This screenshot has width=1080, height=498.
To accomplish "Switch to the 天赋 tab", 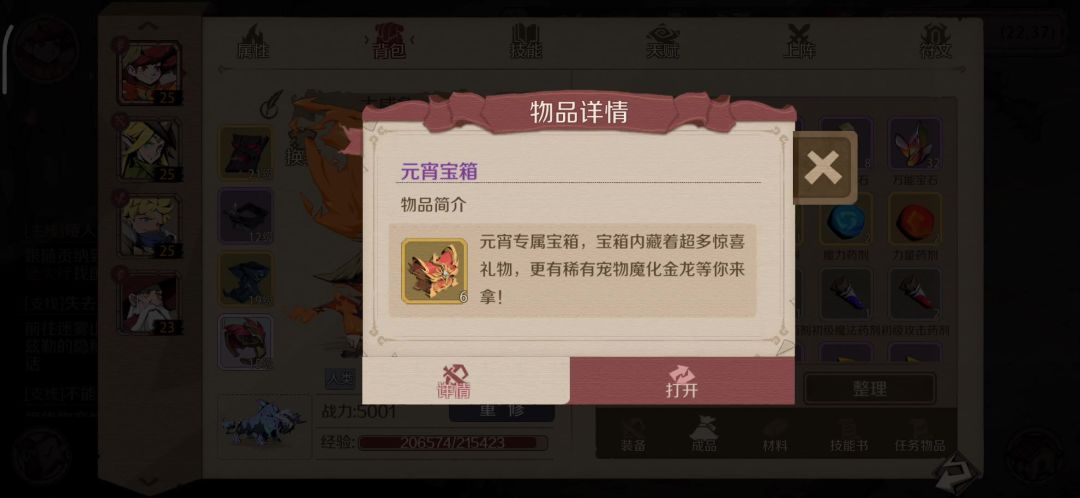I will tap(663, 41).
